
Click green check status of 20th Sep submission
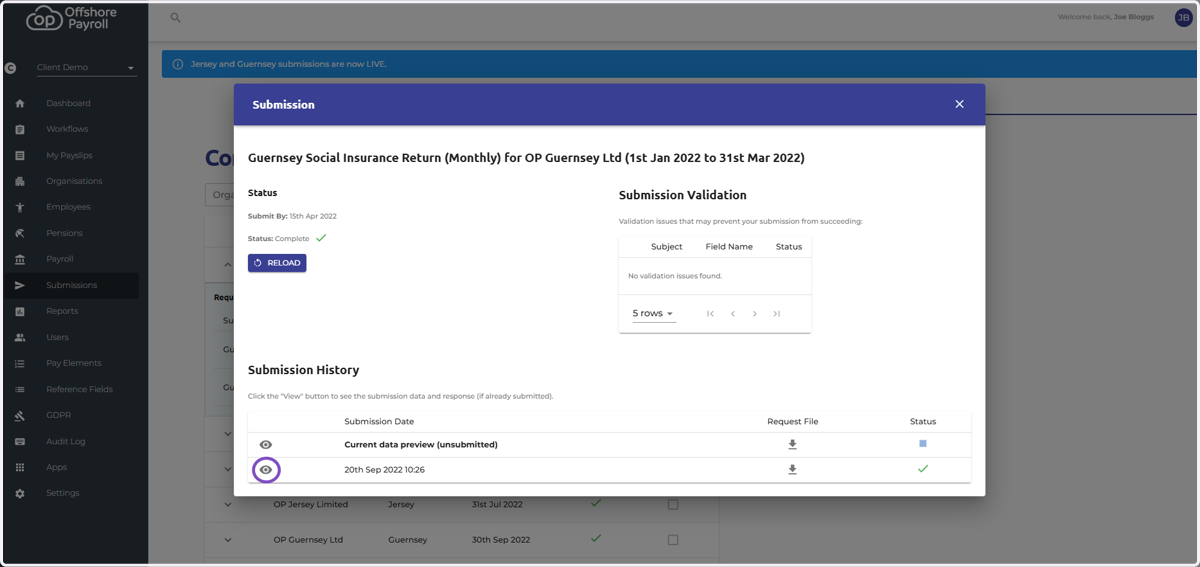click(x=923, y=469)
